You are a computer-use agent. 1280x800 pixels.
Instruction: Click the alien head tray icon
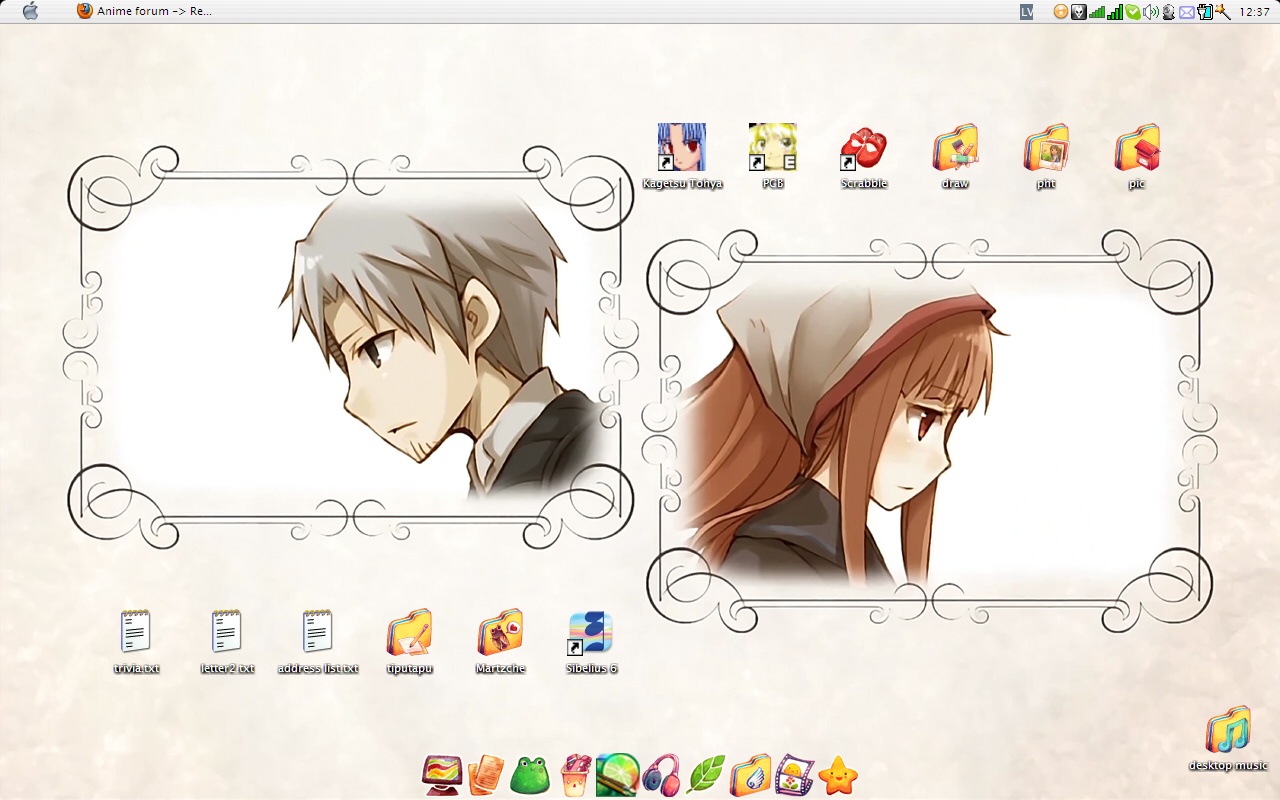tap(1079, 12)
